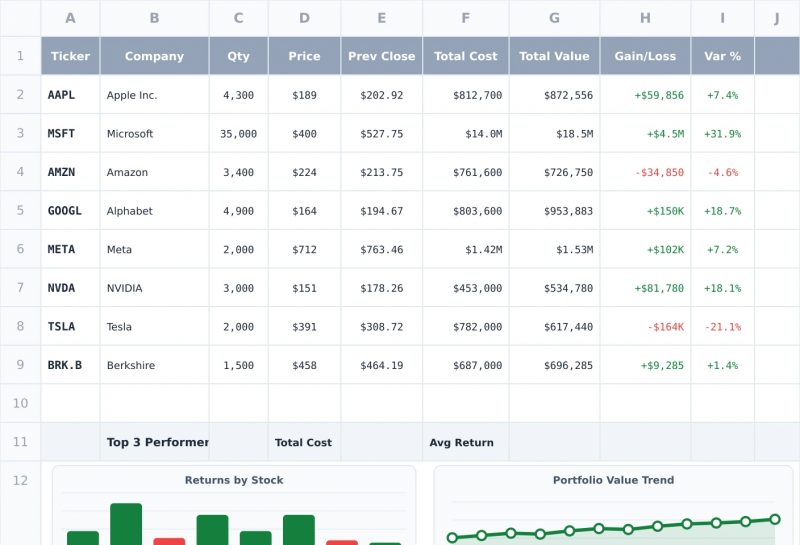Select the META ticker cell

point(70,249)
